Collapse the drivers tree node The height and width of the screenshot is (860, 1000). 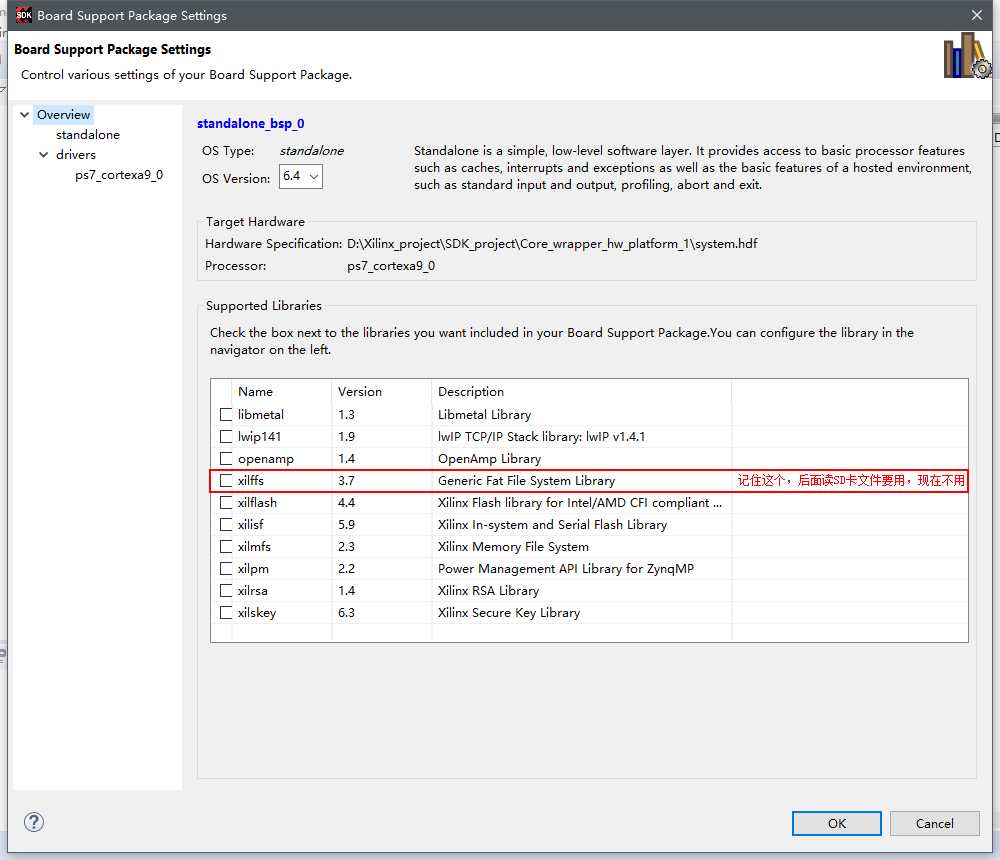click(43, 154)
